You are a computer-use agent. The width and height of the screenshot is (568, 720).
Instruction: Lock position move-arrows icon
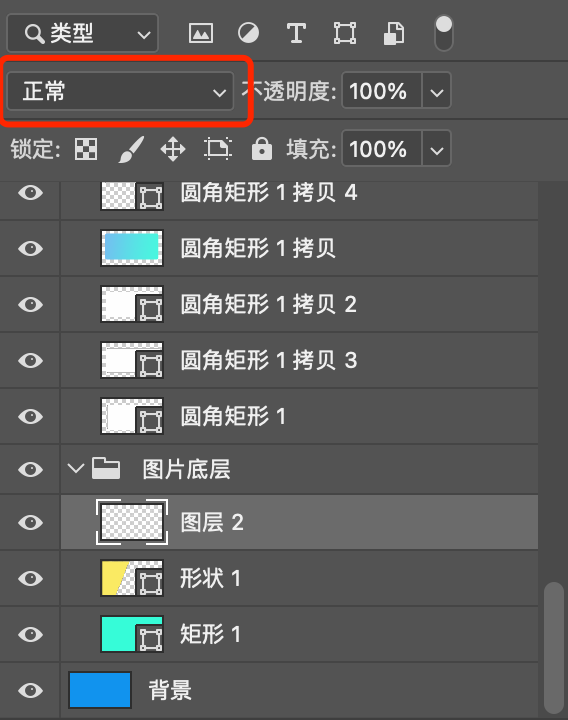click(x=173, y=149)
